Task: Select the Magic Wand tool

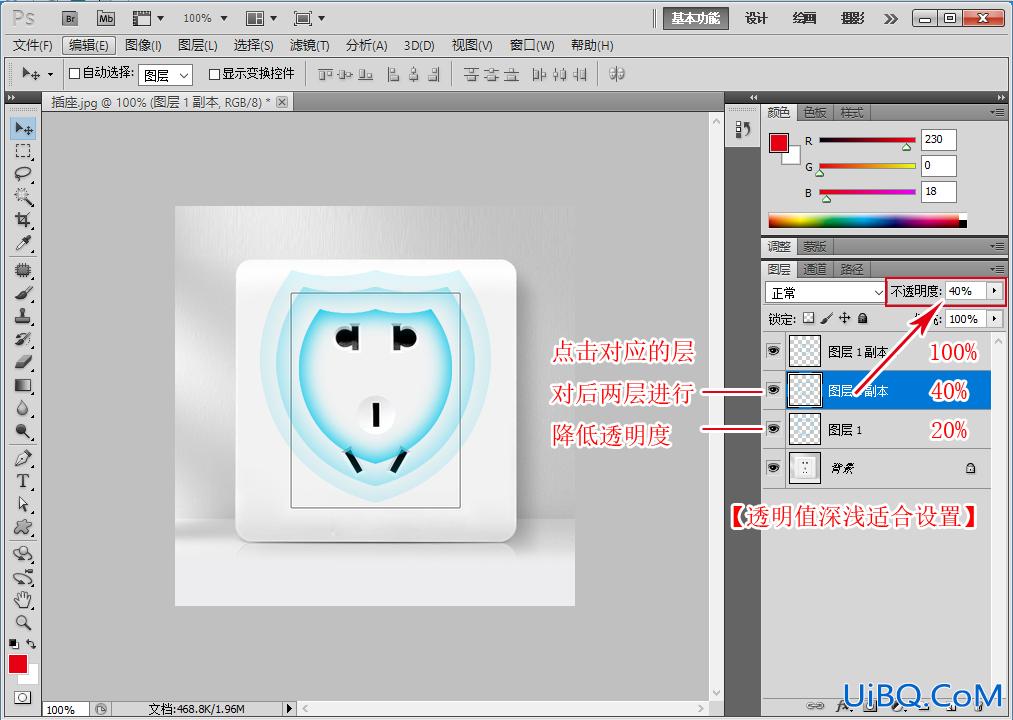Action: coord(23,196)
